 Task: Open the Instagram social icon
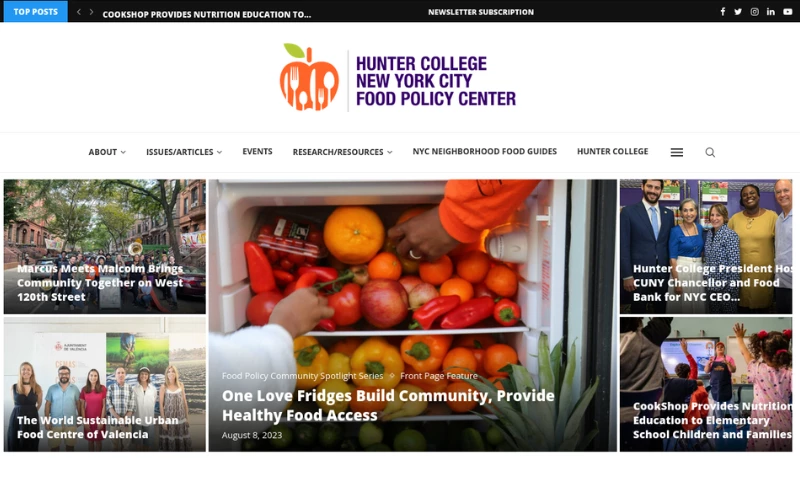point(754,12)
